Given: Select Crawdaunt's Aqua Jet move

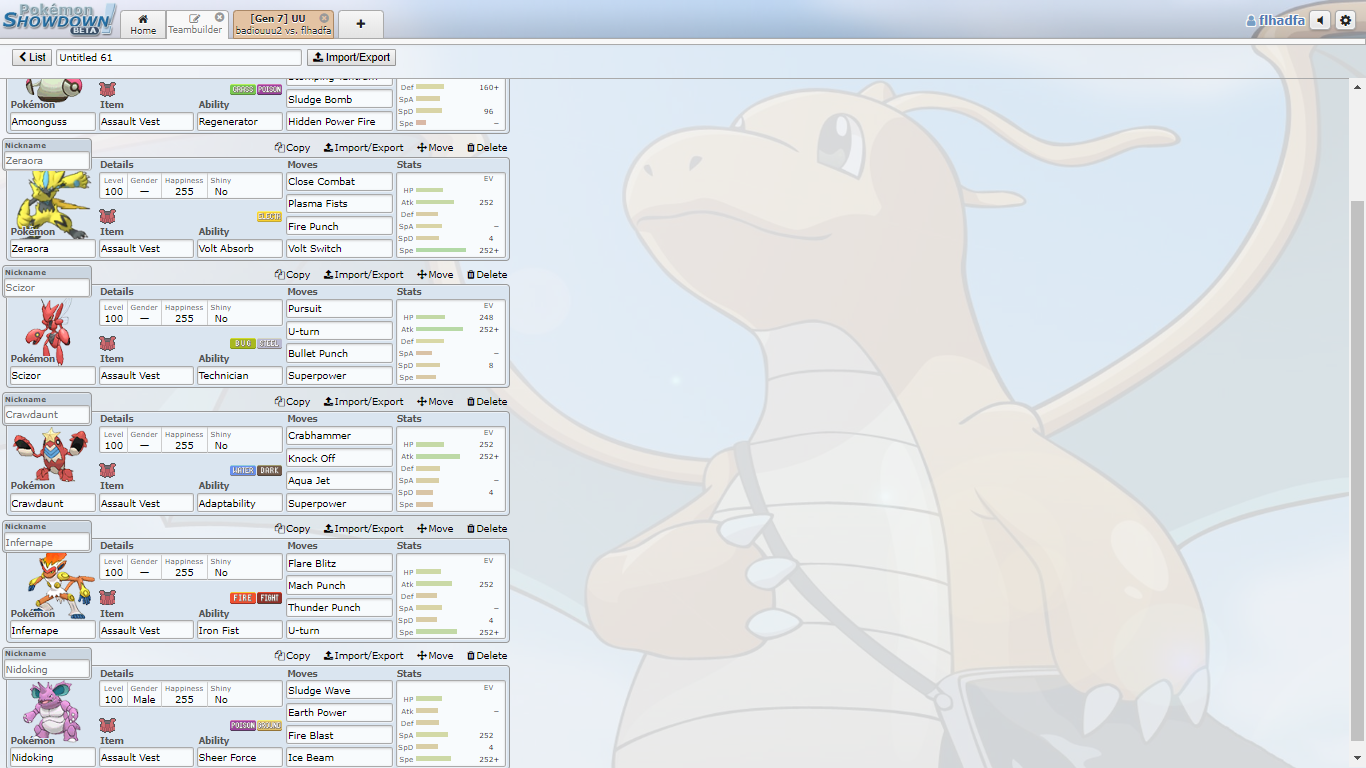Looking at the screenshot, I should 339,480.
